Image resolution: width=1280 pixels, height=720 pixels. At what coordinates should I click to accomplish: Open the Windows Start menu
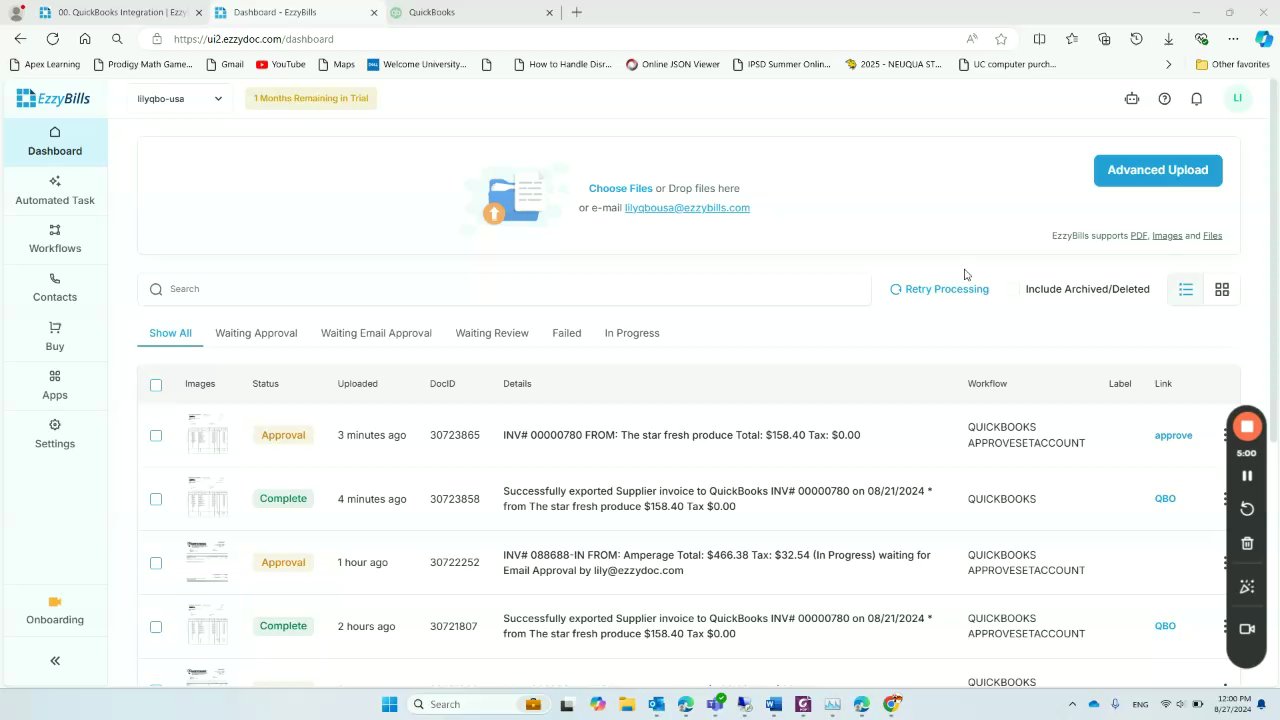pos(389,704)
